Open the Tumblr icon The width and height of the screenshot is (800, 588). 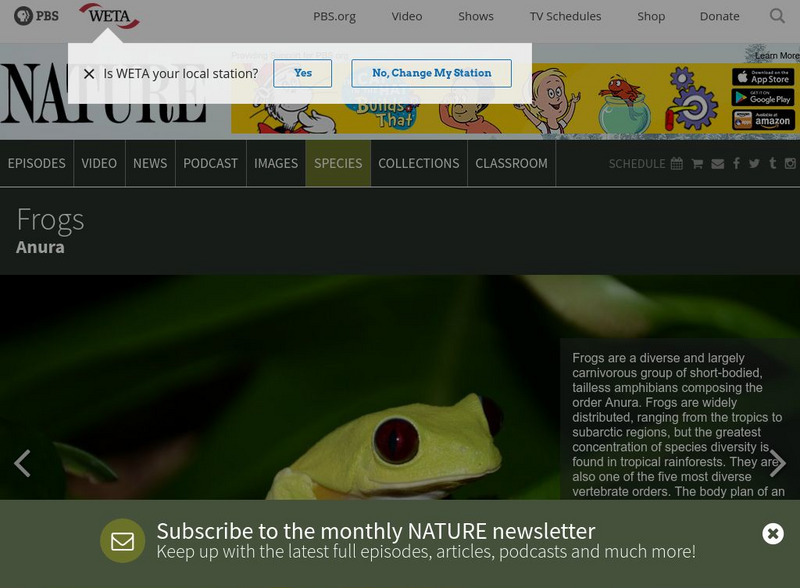(x=772, y=163)
